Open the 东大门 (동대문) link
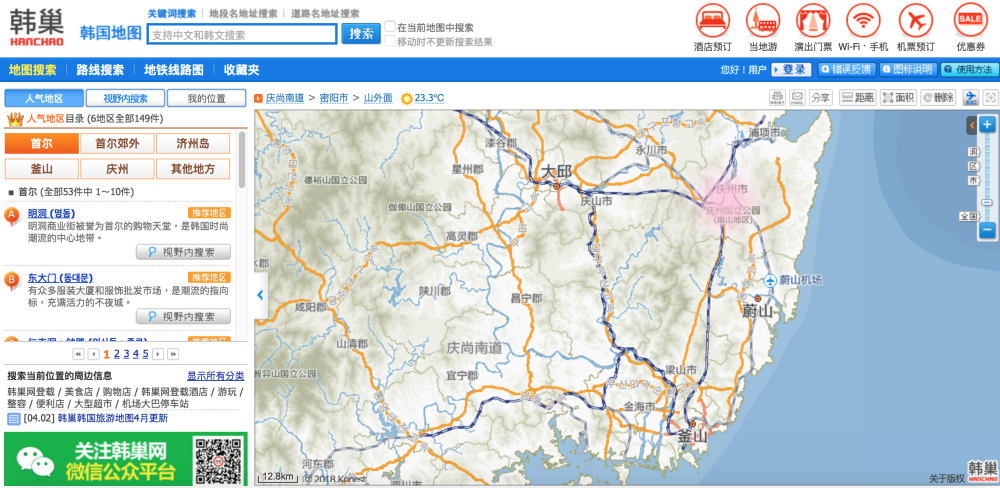 (61, 277)
